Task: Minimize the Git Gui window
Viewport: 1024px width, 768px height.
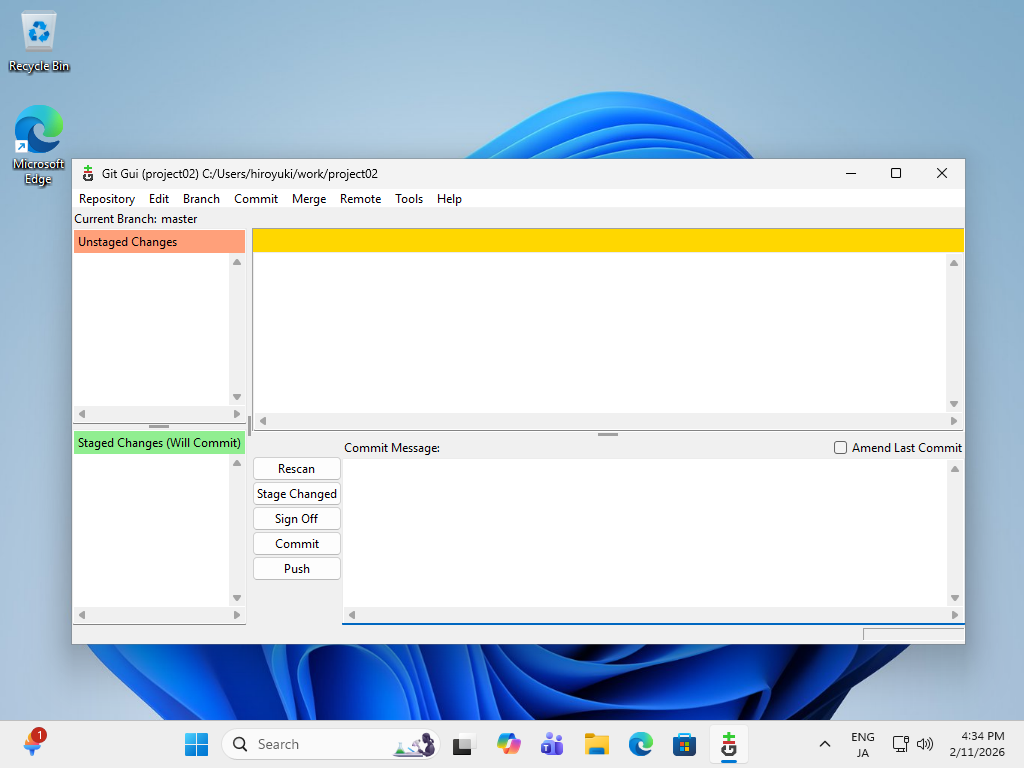Action: 851,174
